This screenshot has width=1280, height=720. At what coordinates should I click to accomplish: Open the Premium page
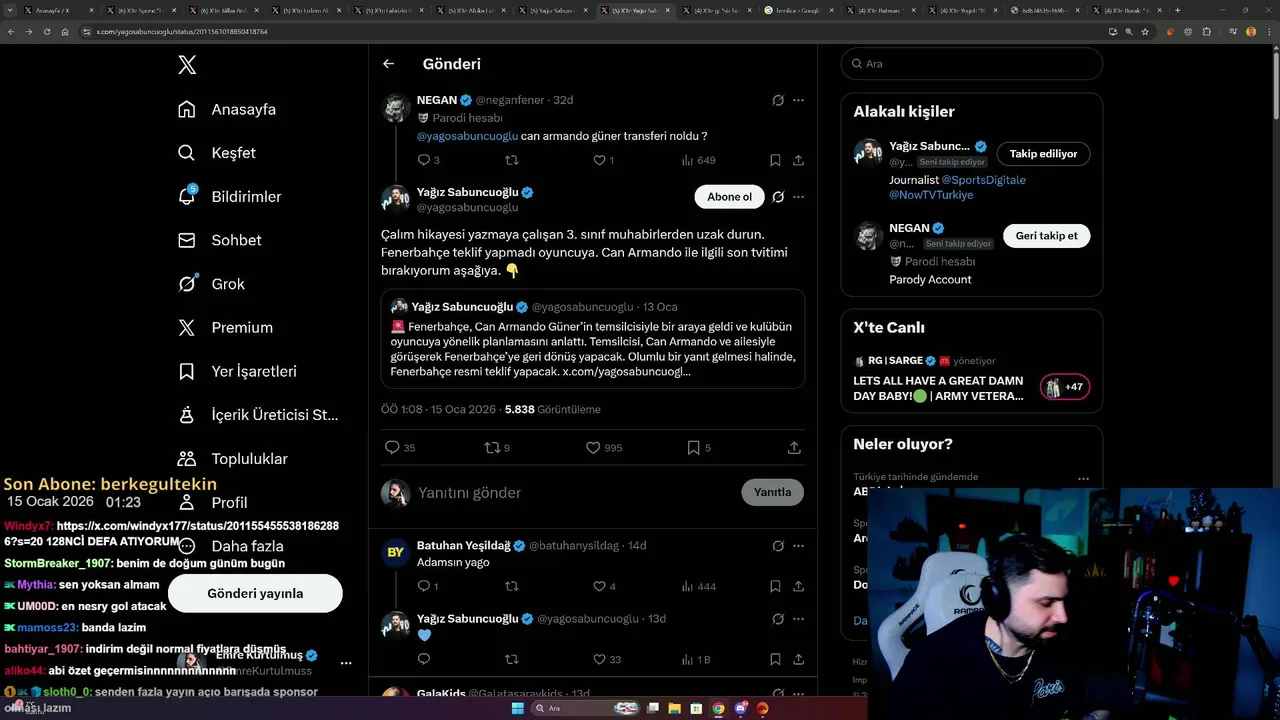click(x=225, y=327)
